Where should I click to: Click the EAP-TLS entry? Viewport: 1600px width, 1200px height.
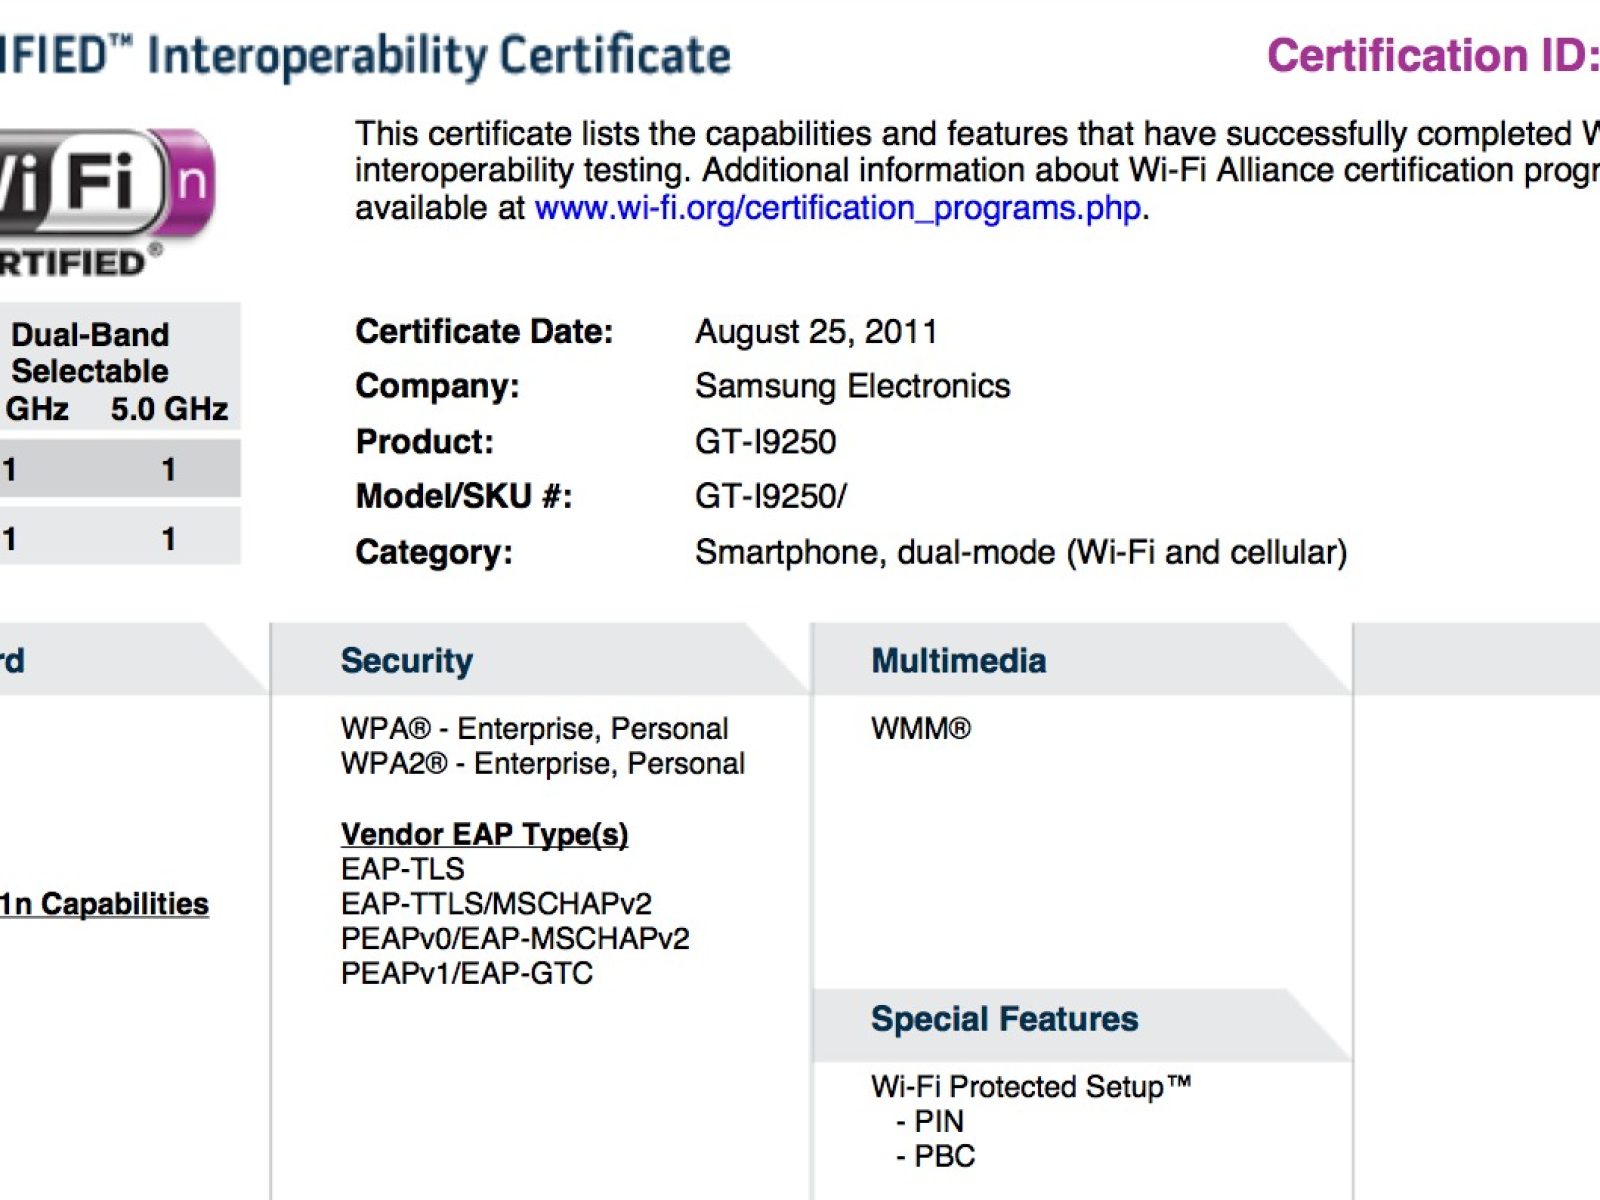coord(403,869)
